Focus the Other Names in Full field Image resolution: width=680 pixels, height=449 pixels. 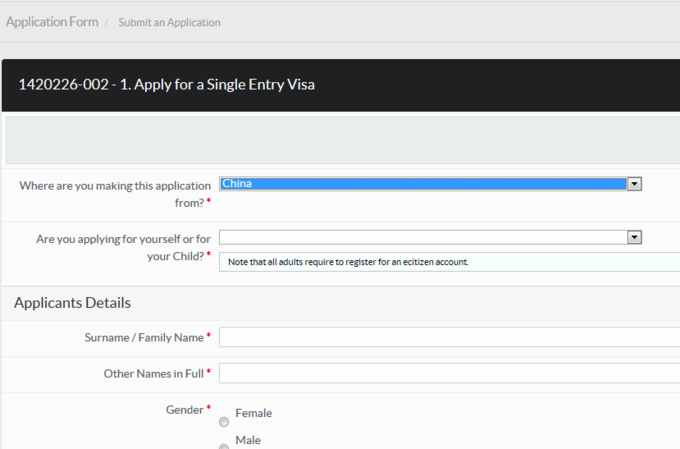click(x=449, y=373)
